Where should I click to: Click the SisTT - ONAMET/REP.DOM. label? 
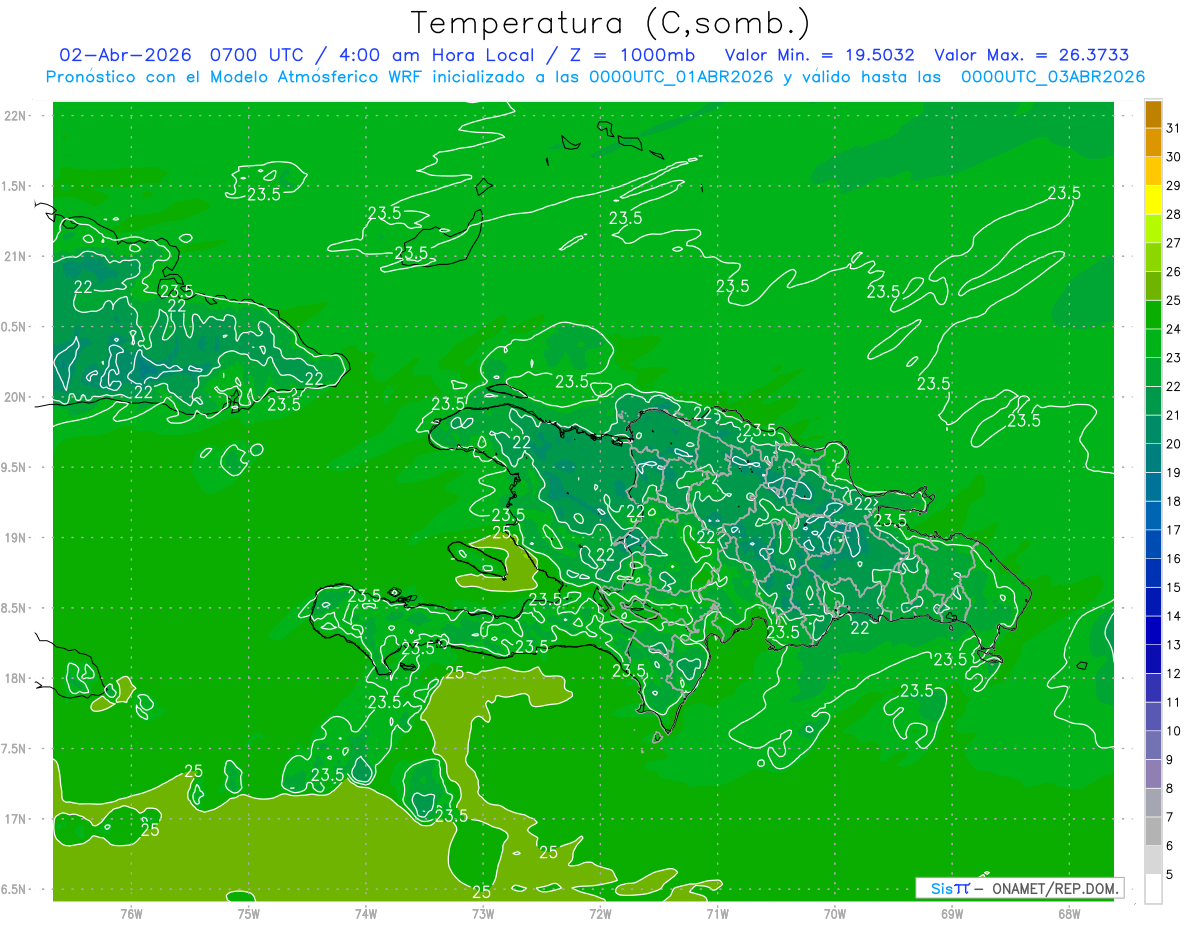(1019, 888)
